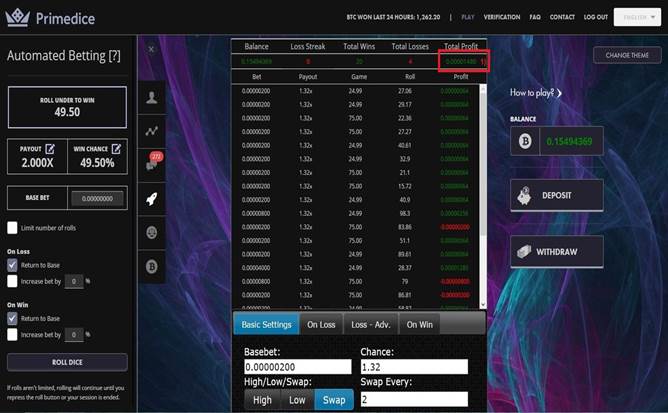
Task: Select the High bet option
Action: pyautogui.click(x=262, y=400)
